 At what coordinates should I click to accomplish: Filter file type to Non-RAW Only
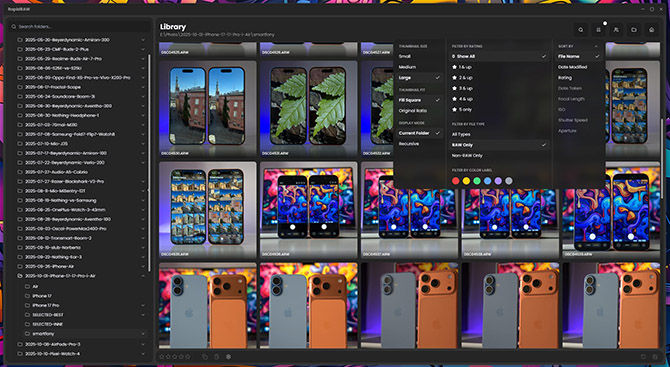click(x=499, y=156)
